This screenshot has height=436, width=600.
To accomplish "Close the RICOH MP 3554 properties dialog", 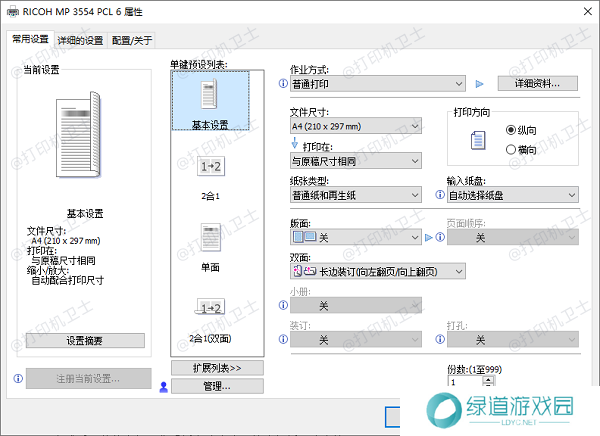I will point(588,11).
